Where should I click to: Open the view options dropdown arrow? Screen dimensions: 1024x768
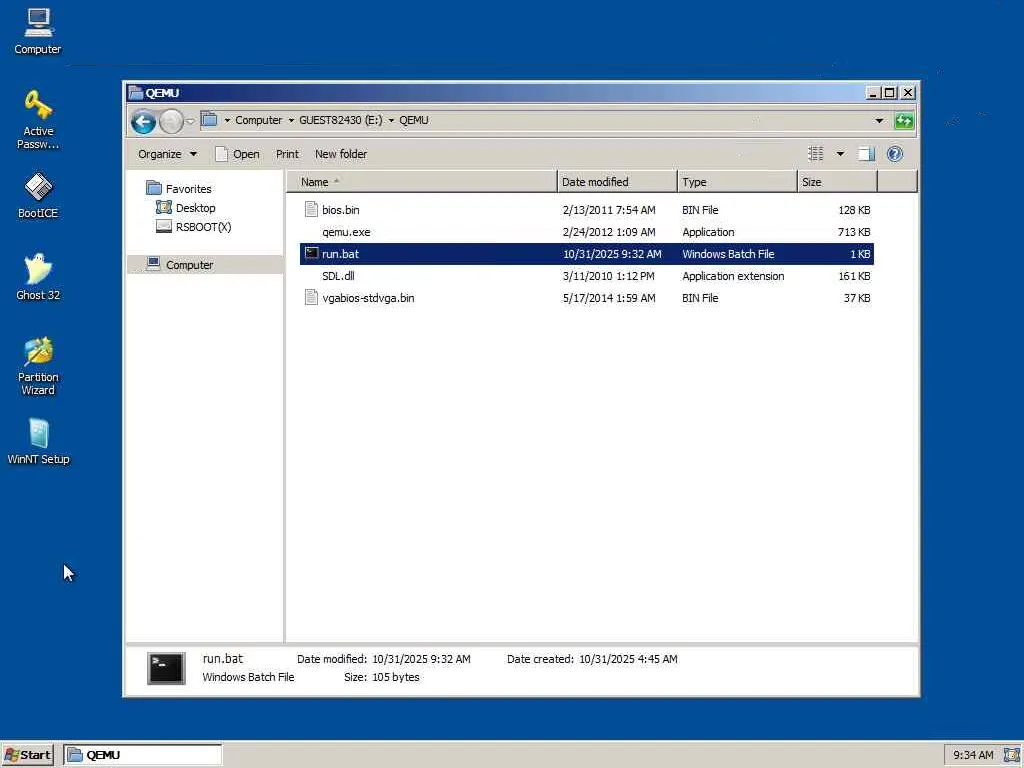point(840,154)
